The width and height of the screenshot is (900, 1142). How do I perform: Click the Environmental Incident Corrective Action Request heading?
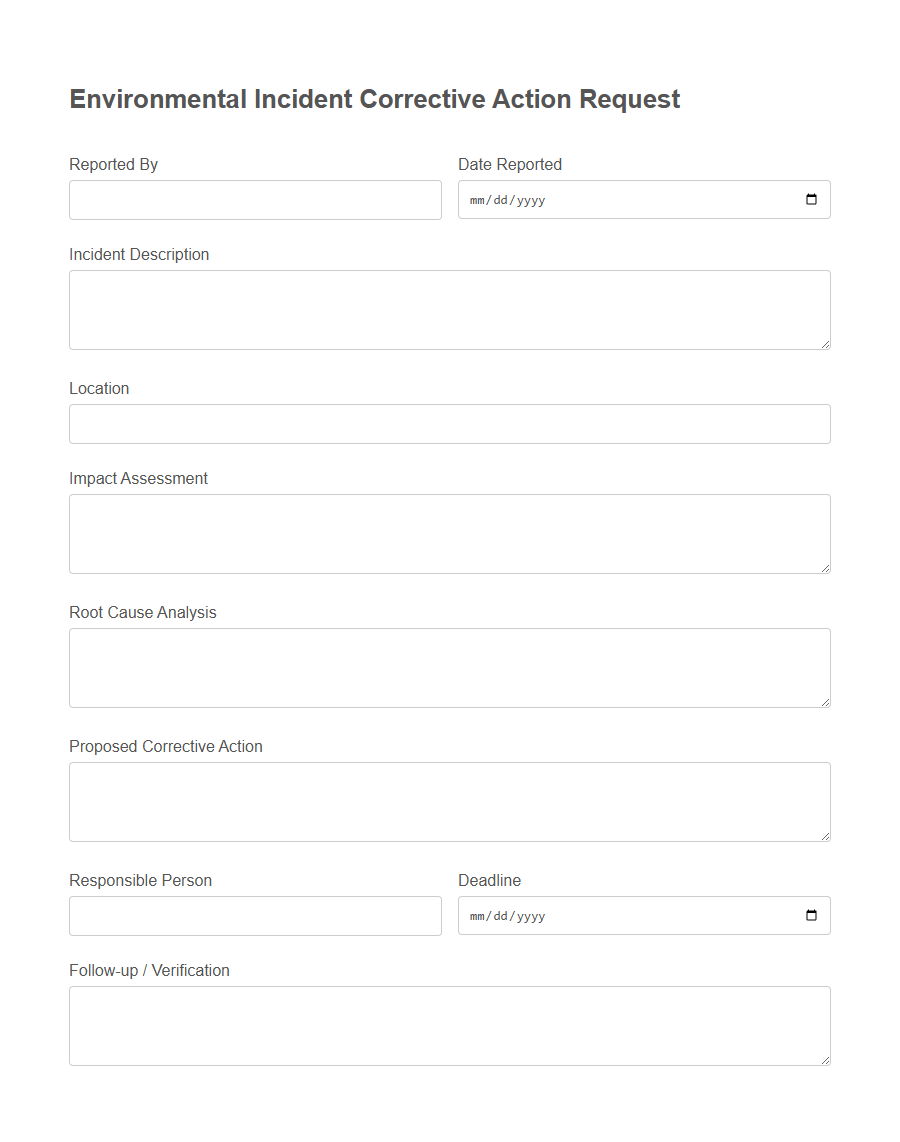point(373,99)
